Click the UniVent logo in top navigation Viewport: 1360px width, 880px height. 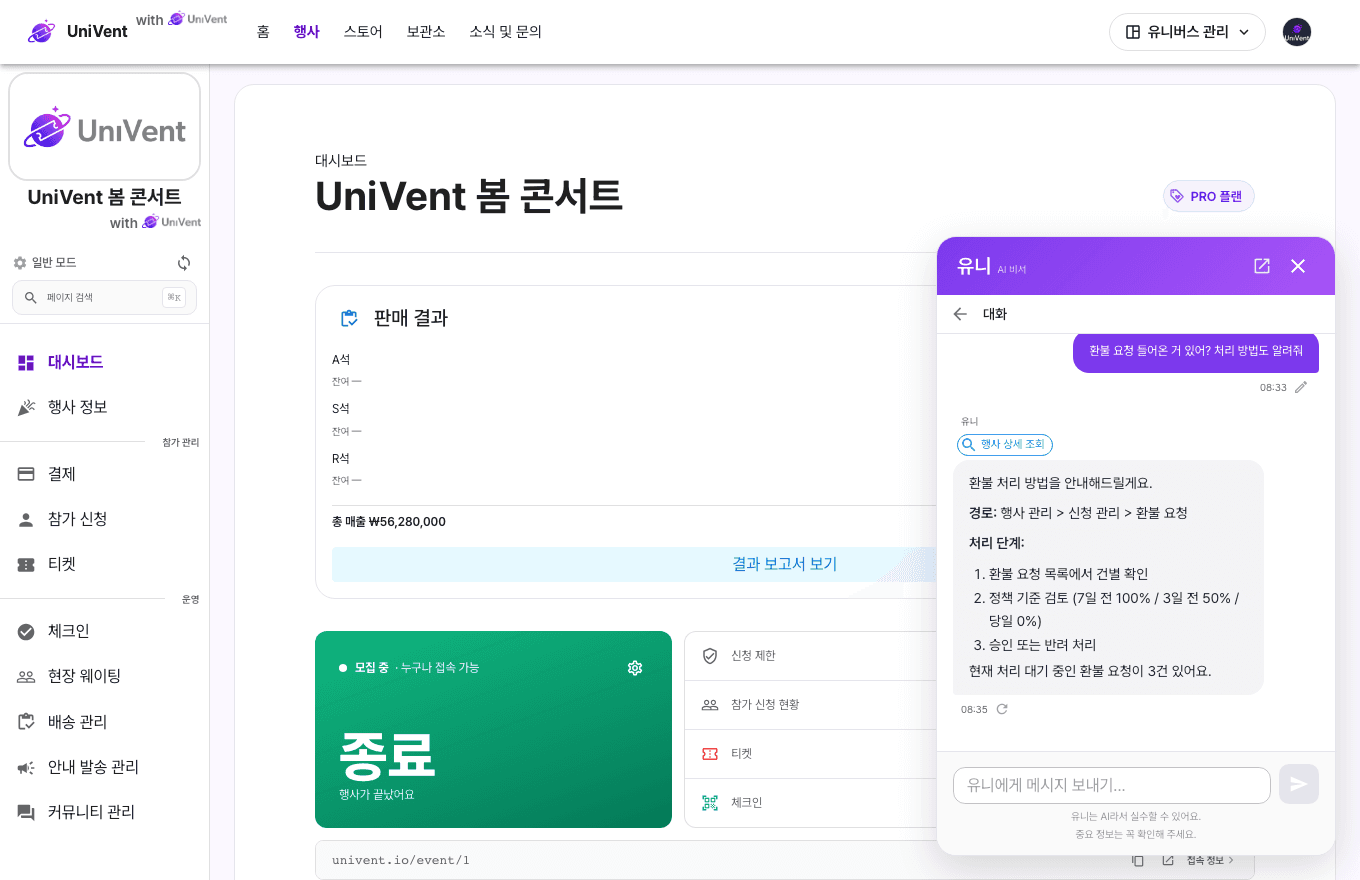click(x=78, y=31)
